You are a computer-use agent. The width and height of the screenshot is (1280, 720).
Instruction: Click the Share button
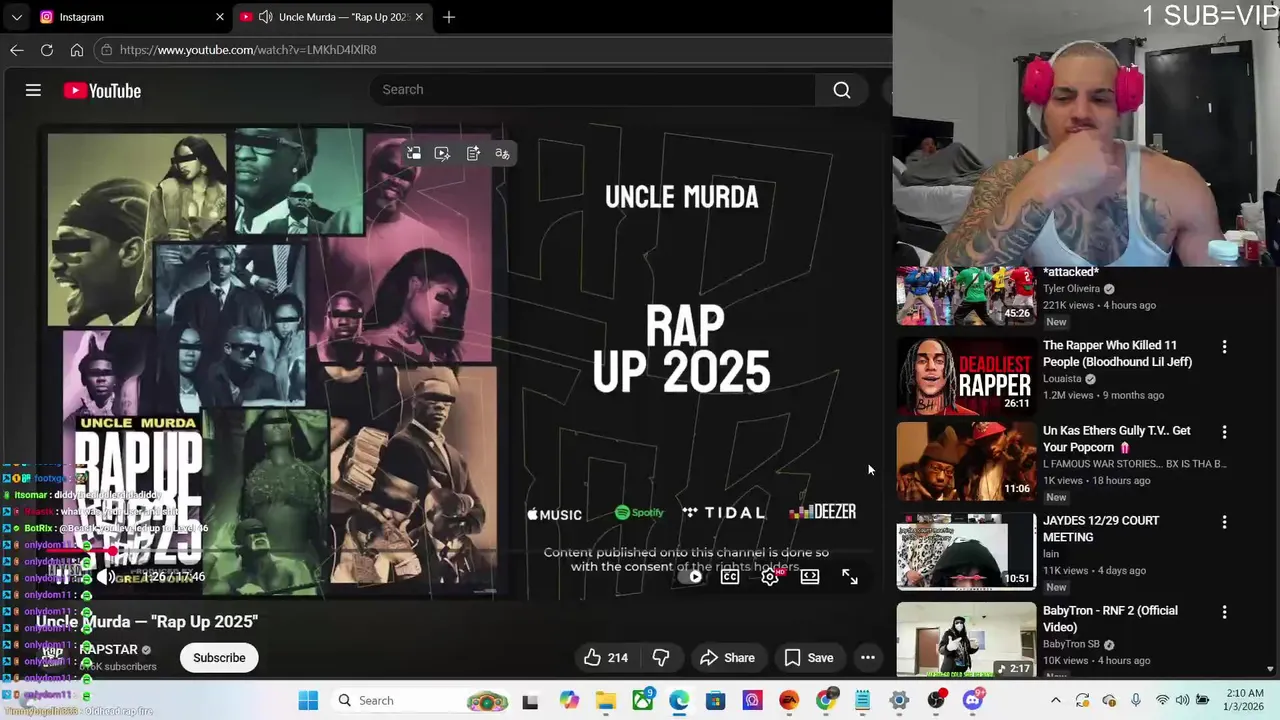point(727,658)
